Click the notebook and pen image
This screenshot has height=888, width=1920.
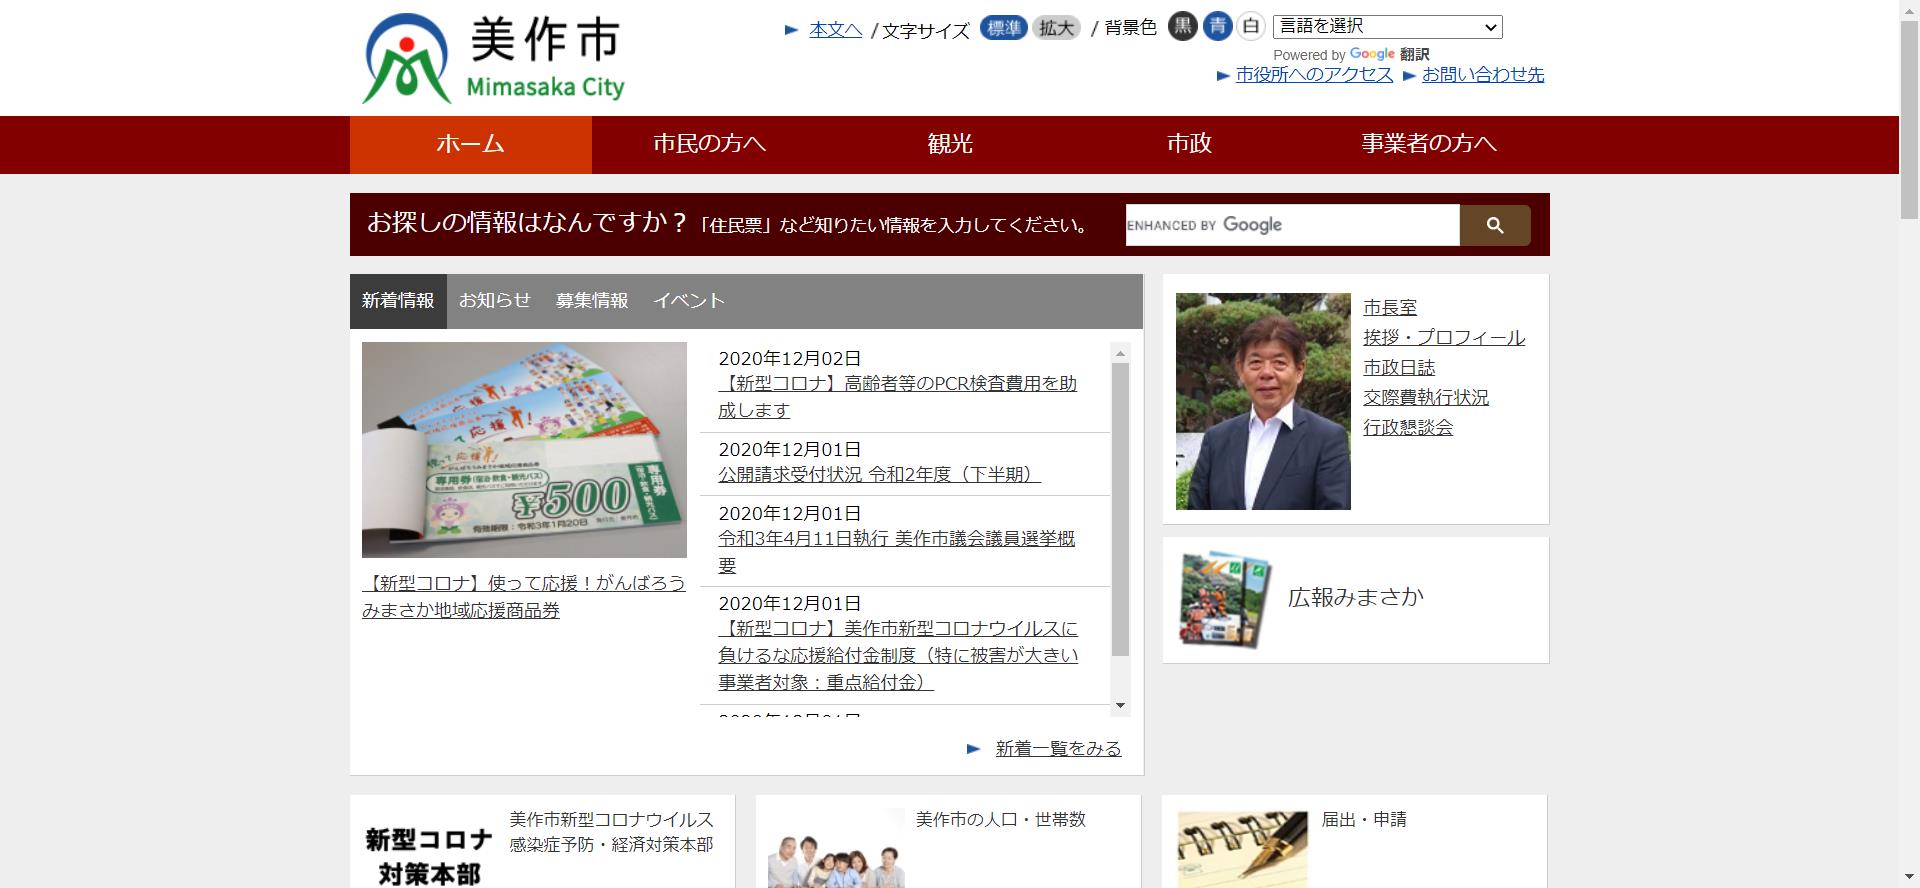tap(1242, 849)
